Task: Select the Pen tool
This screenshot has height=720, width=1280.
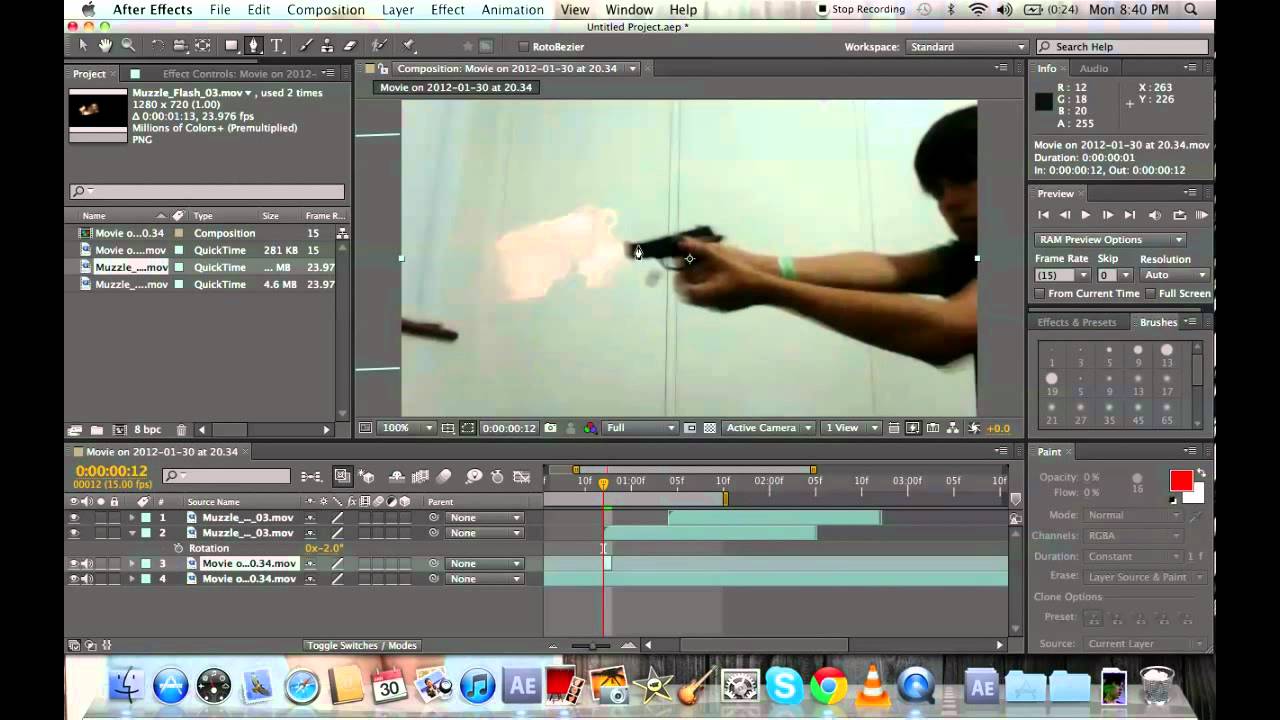Action: pyautogui.click(x=254, y=46)
